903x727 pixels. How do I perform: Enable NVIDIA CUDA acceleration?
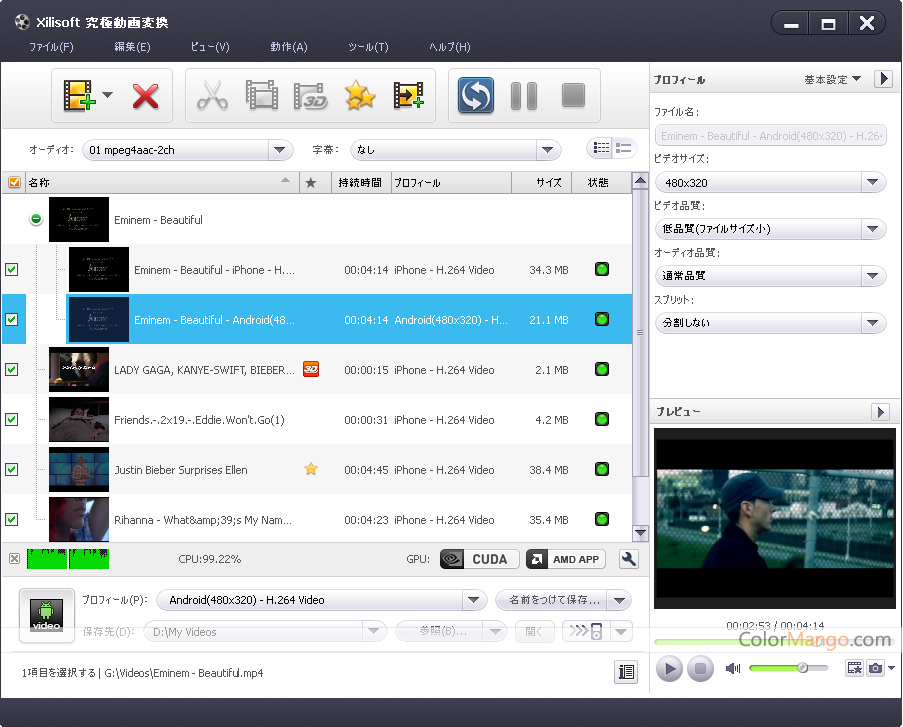[x=479, y=559]
